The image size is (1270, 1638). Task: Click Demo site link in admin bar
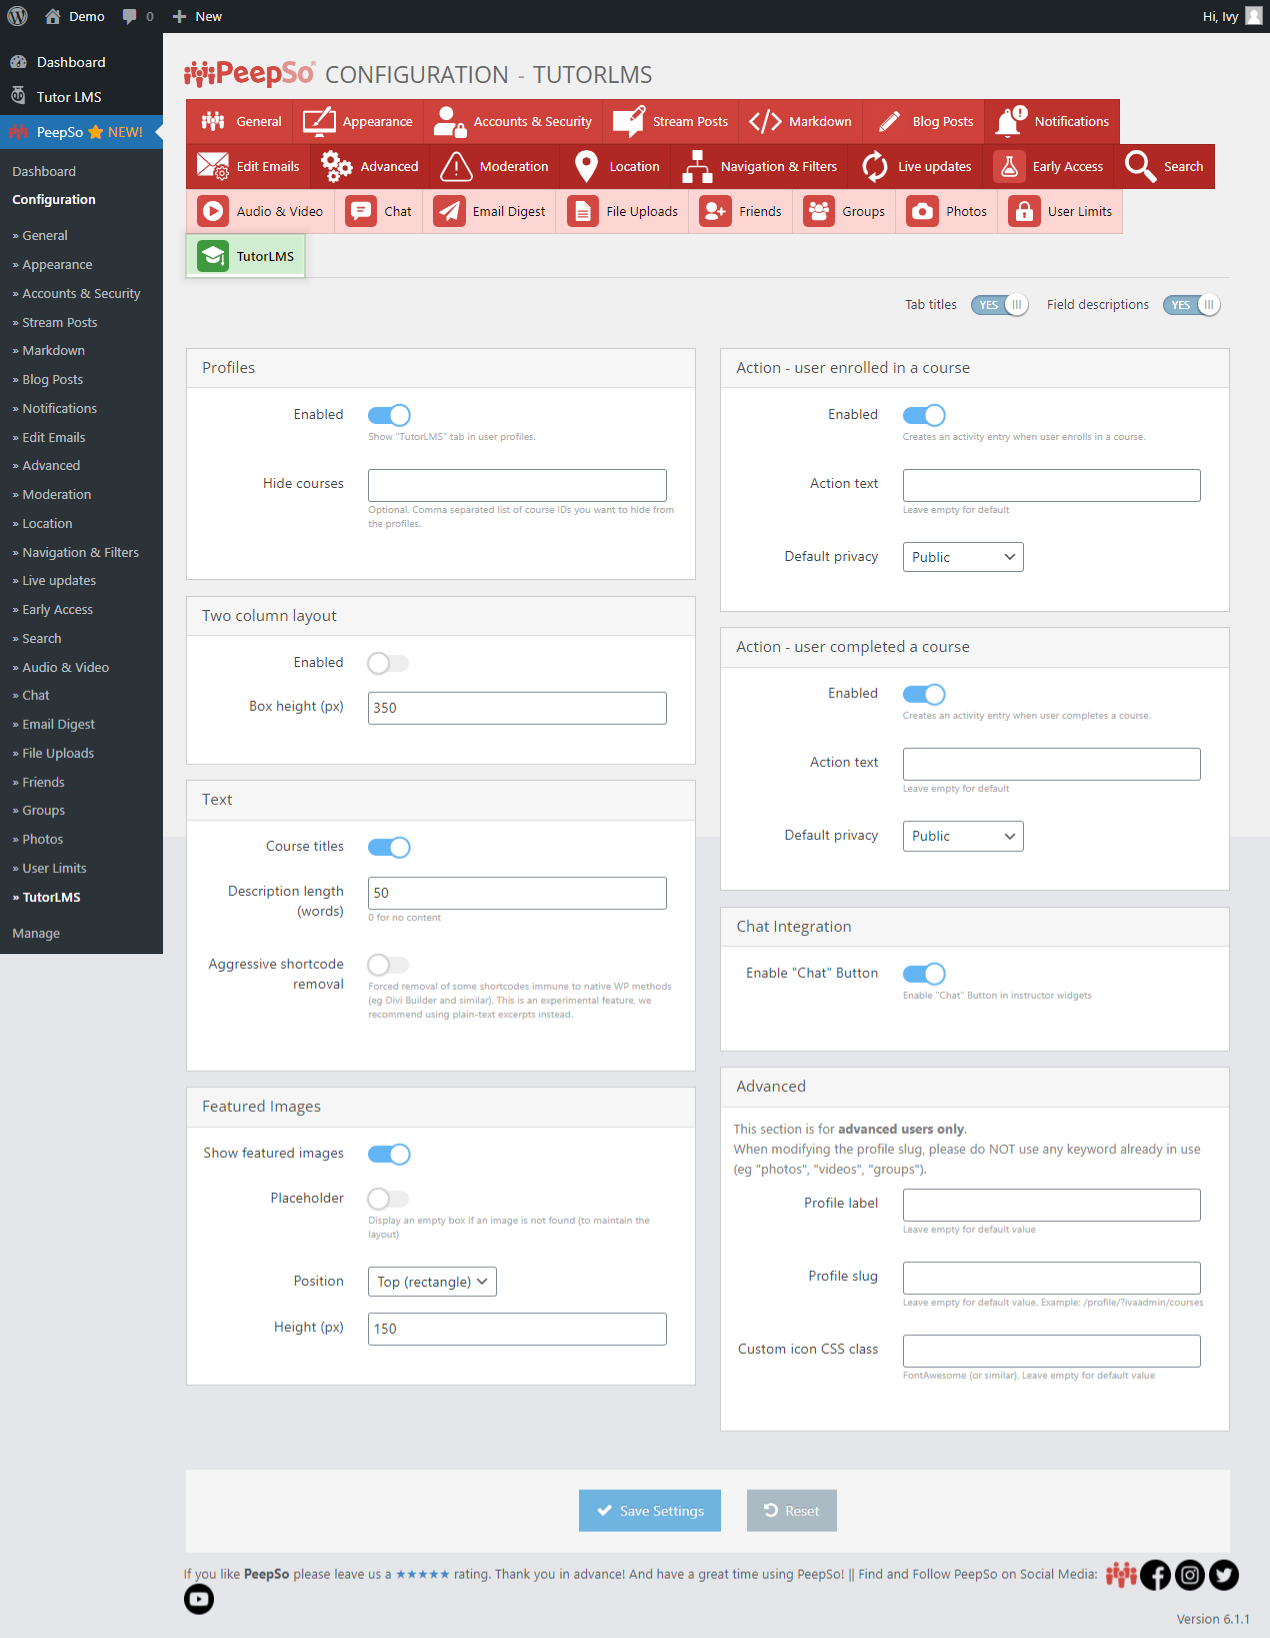pos(75,16)
